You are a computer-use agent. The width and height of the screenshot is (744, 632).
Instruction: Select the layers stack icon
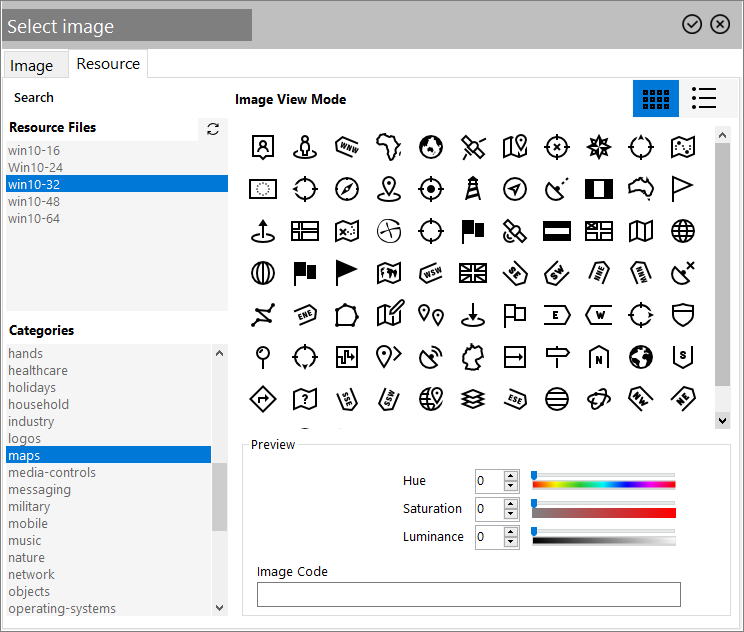point(473,399)
